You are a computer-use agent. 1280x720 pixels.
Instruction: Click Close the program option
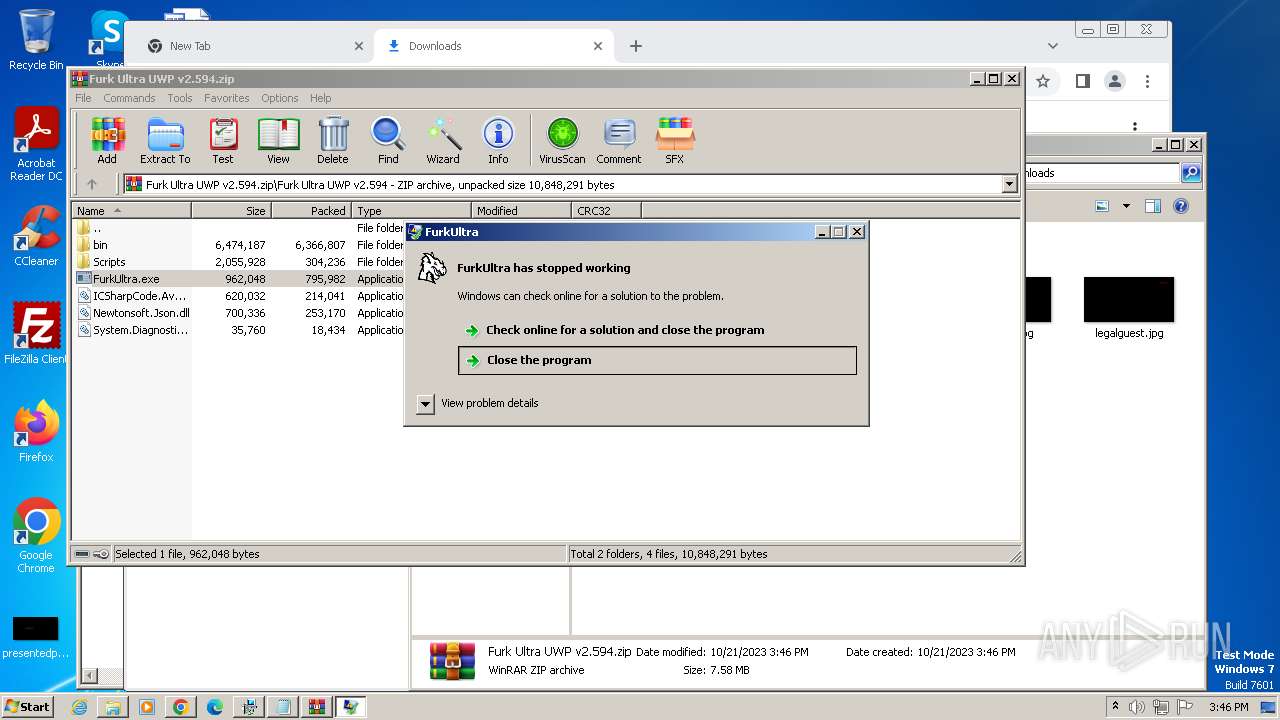657,360
